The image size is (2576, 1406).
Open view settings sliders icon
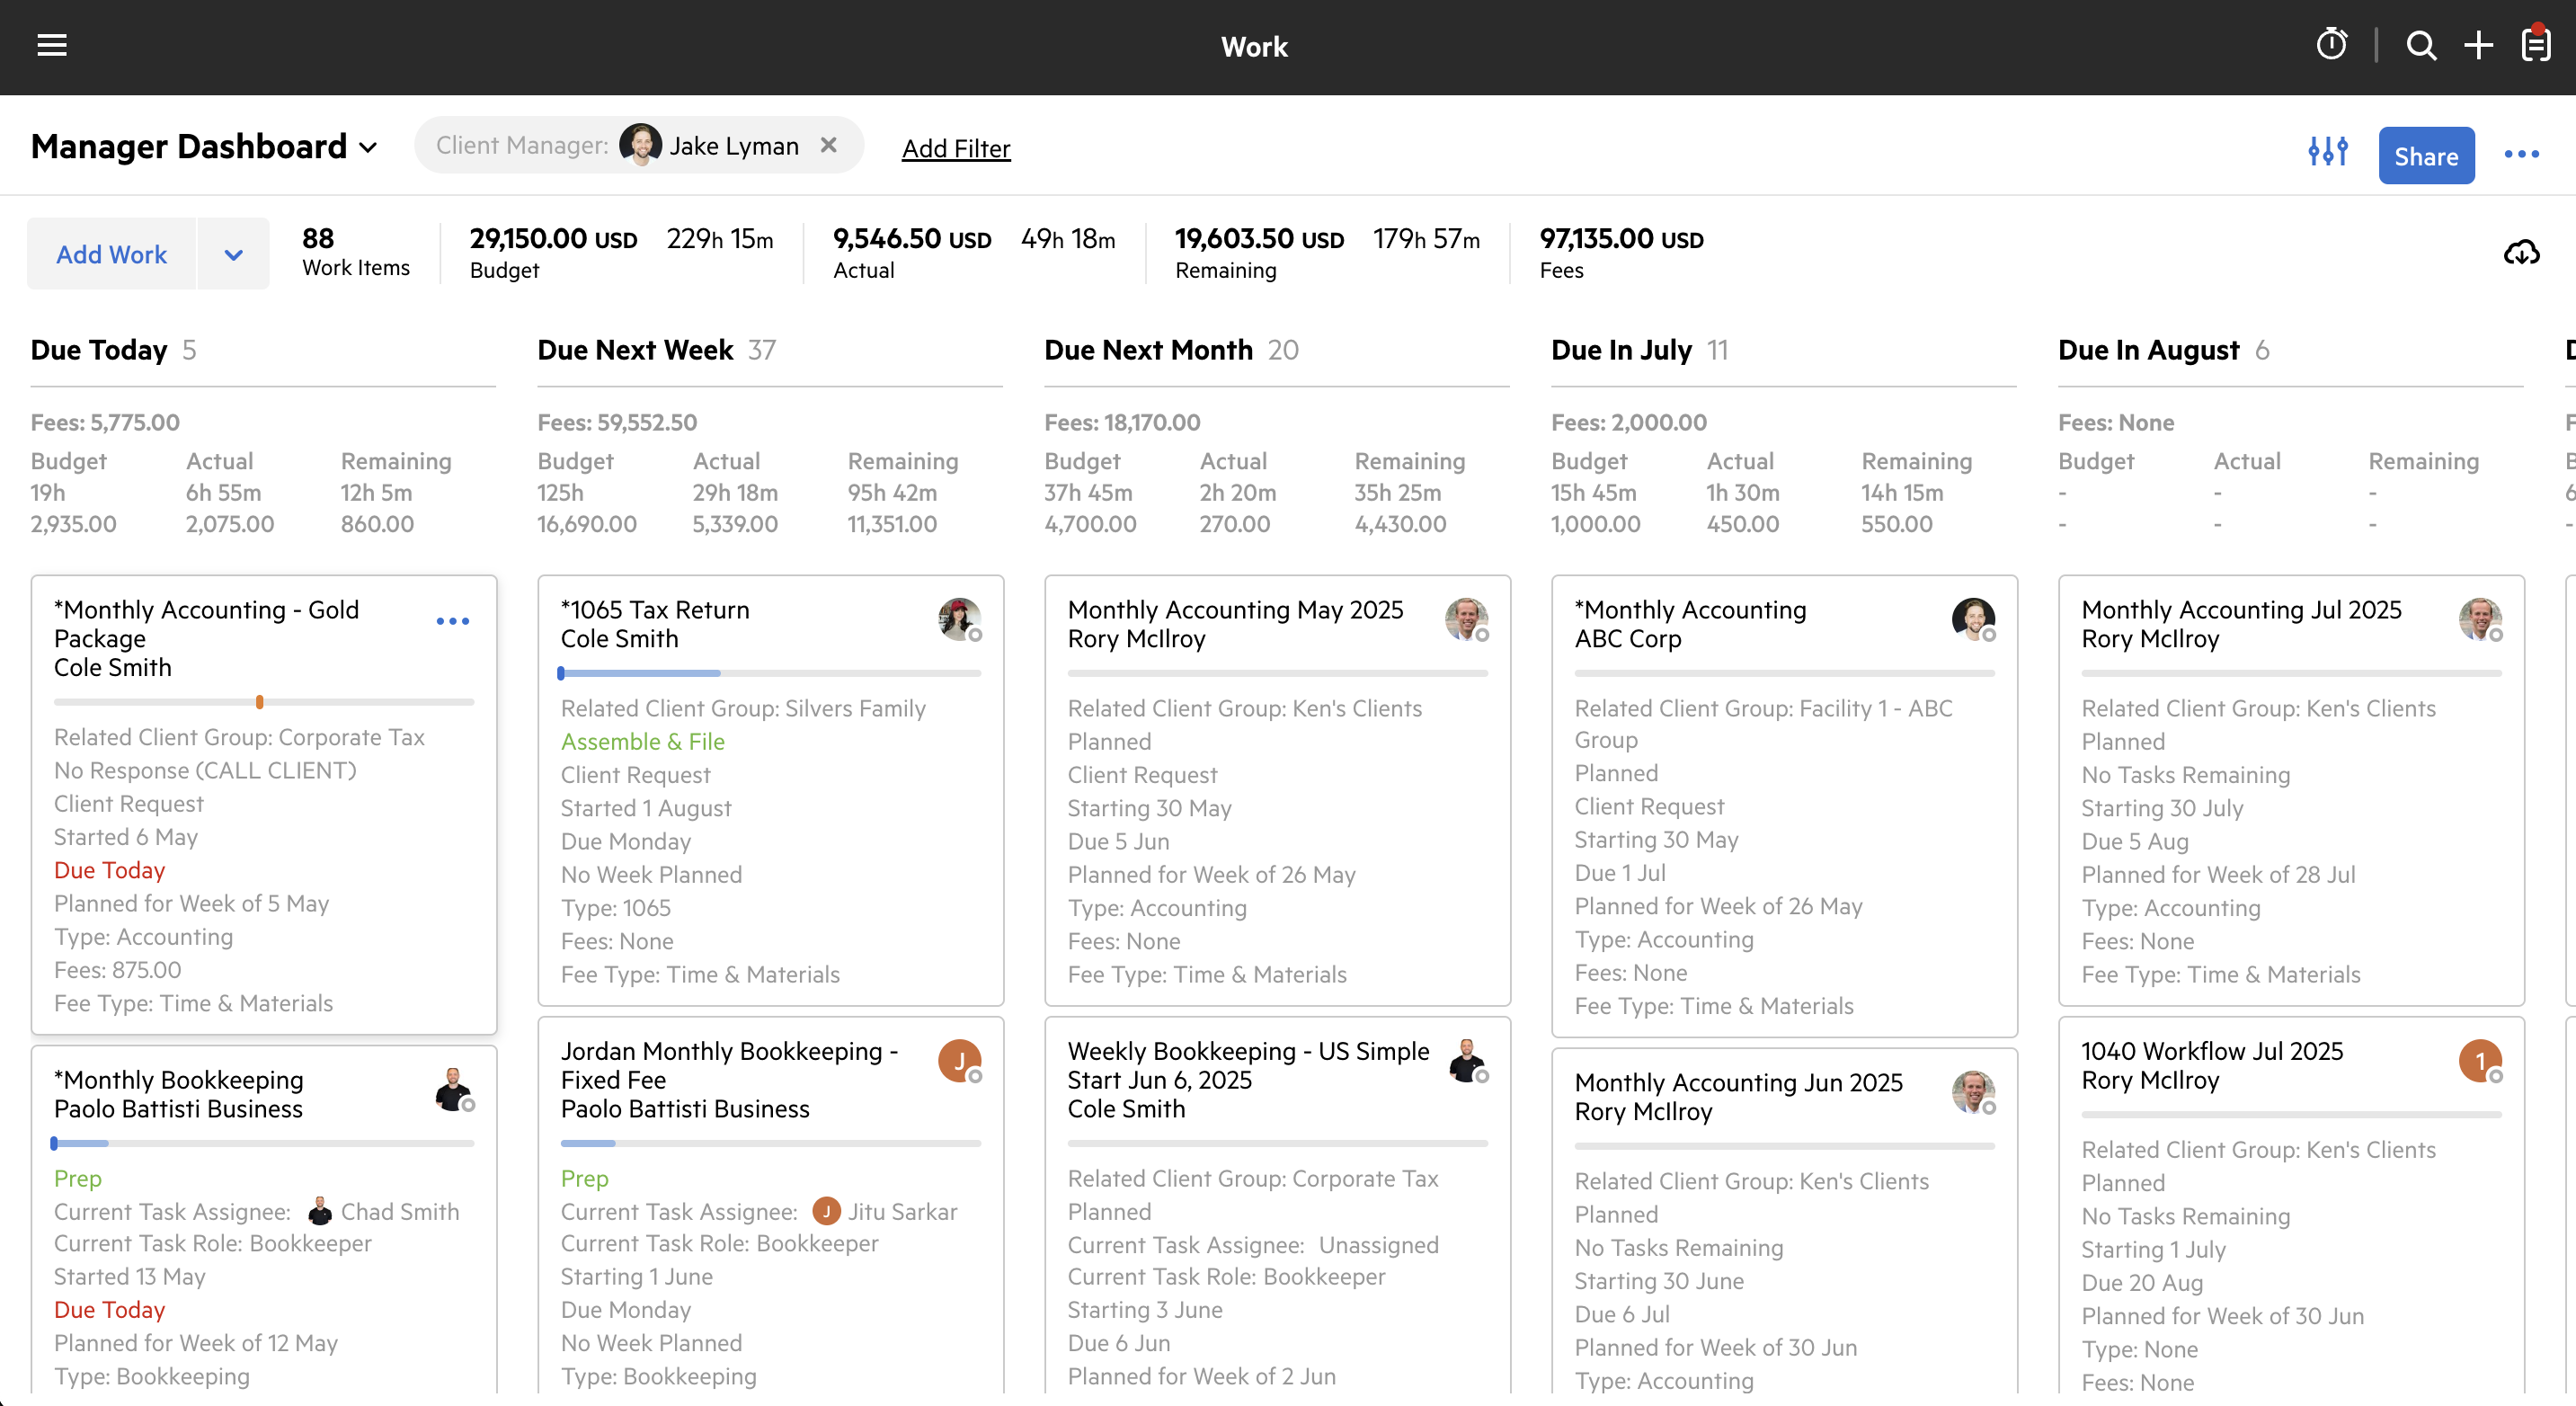pos(2327,152)
